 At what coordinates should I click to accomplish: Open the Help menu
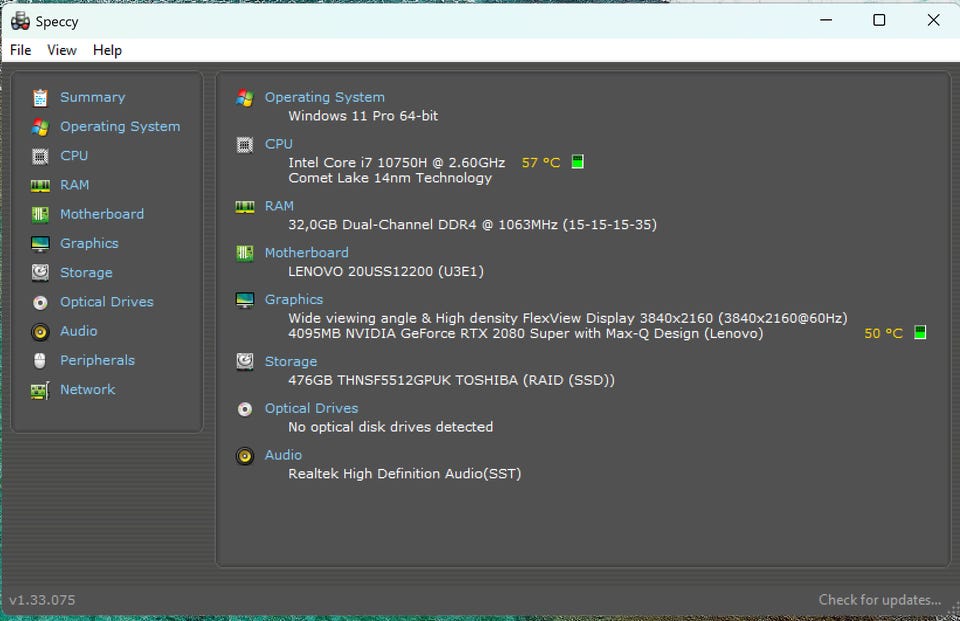pos(107,50)
